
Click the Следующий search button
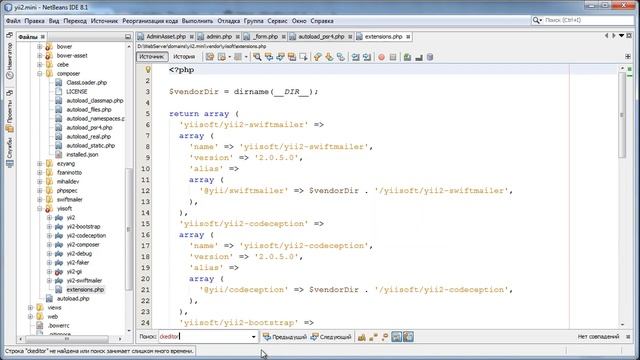click(331, 337)
